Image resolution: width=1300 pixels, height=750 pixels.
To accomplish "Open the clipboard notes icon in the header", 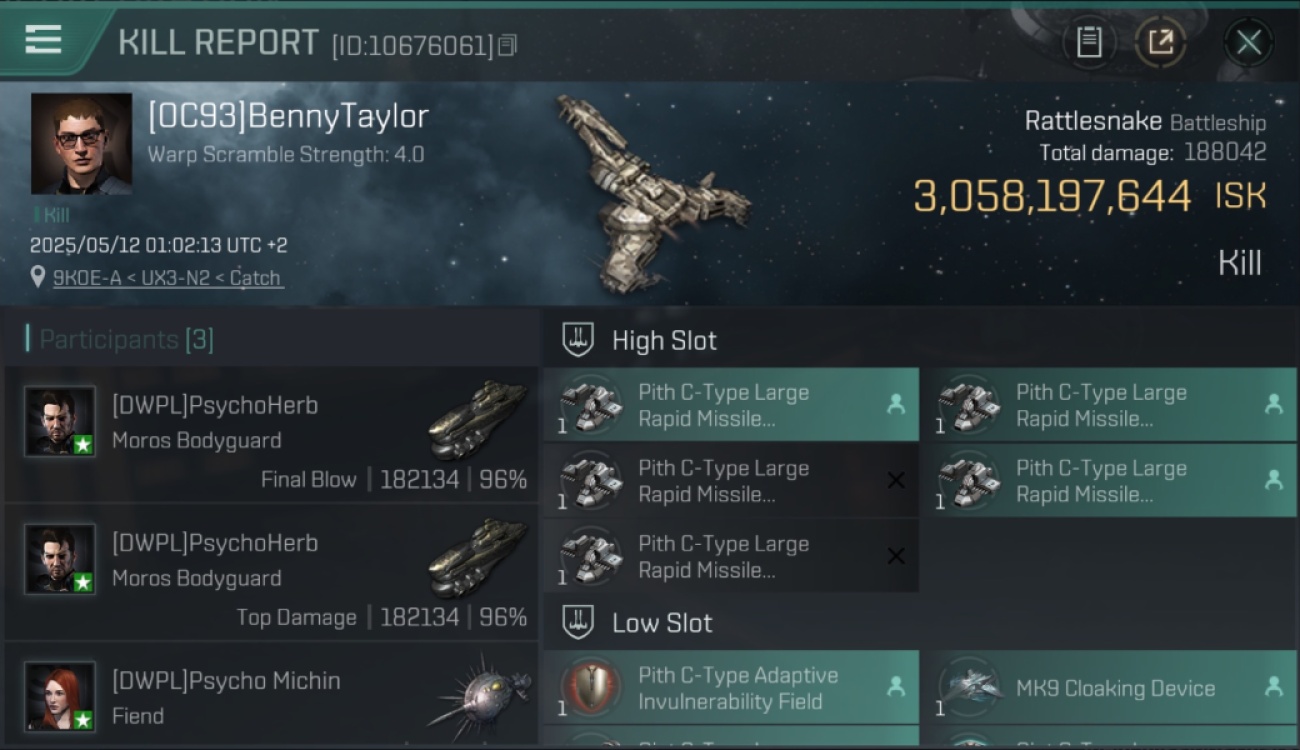I will (x=1089, y=42).
